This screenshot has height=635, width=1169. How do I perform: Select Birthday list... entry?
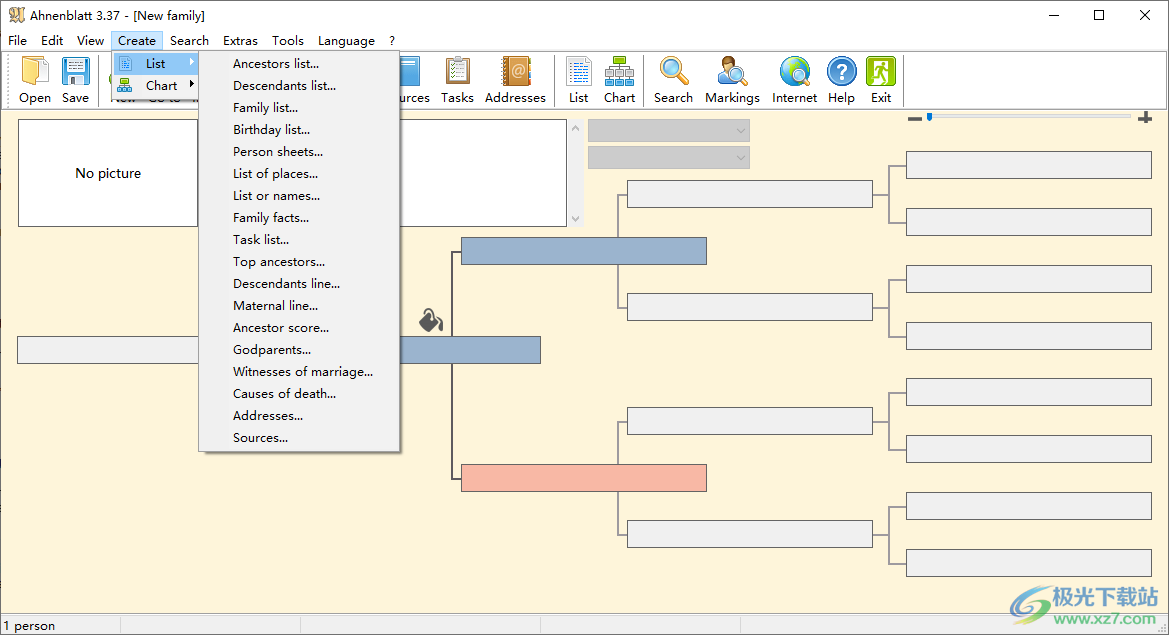[271, 130]
